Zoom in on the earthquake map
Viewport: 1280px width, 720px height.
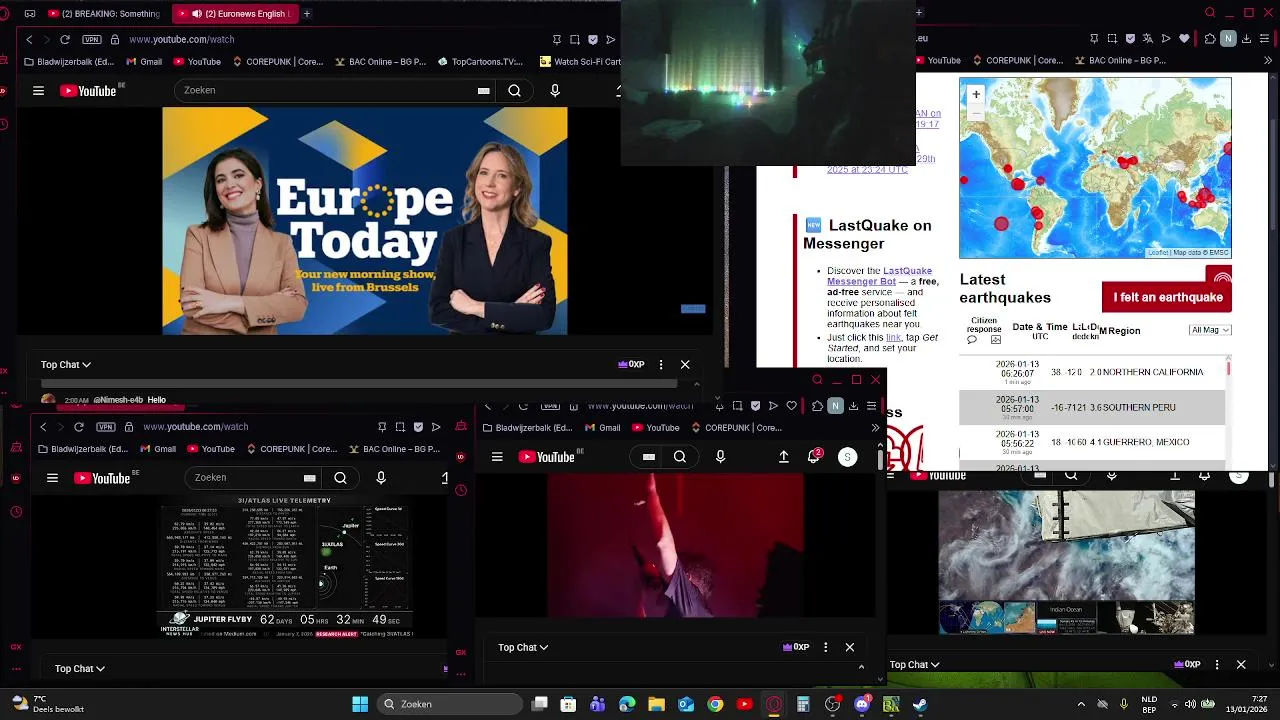point(976,95)
